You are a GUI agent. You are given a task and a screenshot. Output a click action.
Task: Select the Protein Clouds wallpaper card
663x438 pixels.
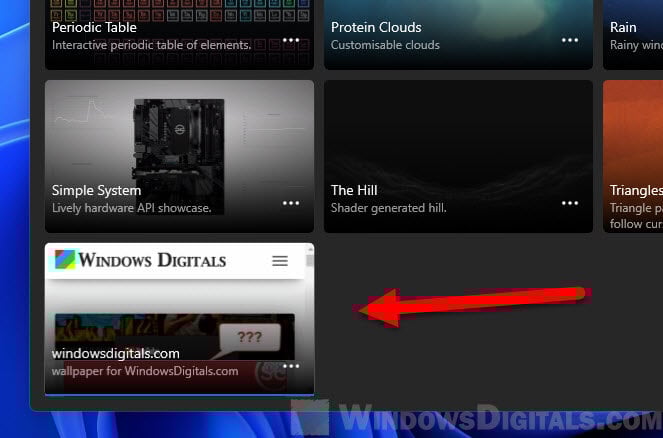tap(458, 35)
